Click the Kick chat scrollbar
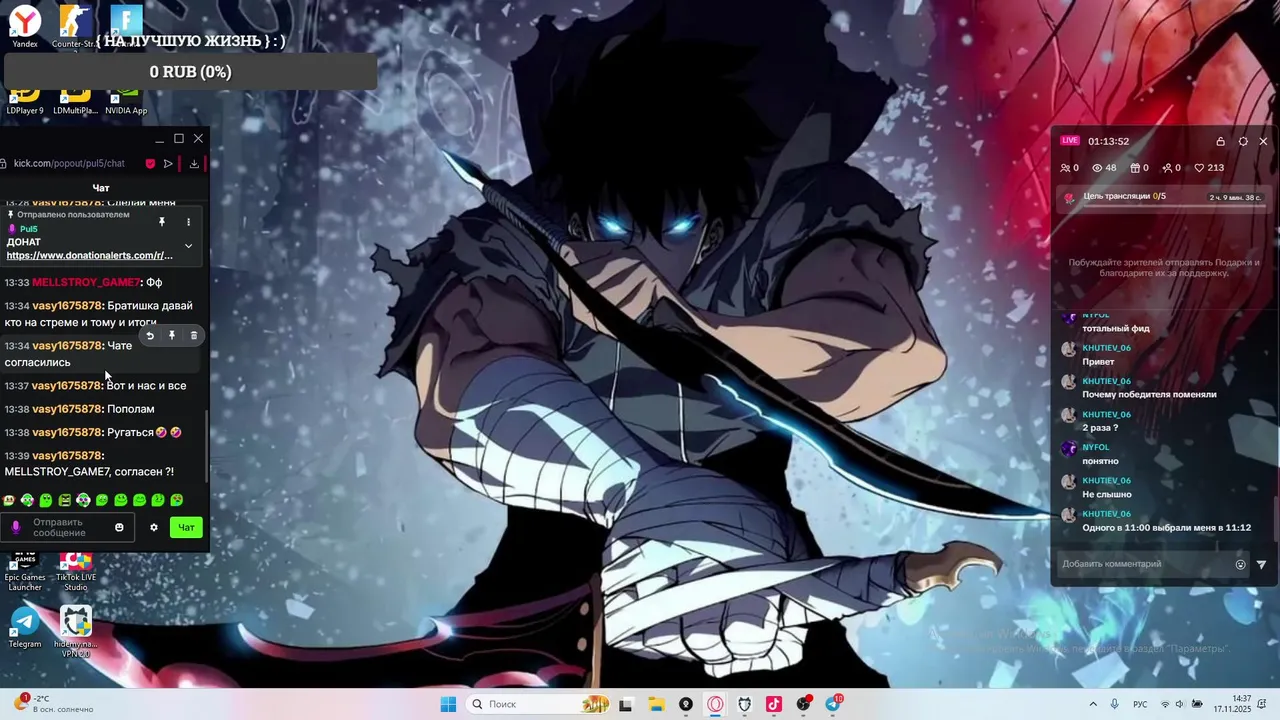Viewport: 1280px width, 720px height. point(207,445)
